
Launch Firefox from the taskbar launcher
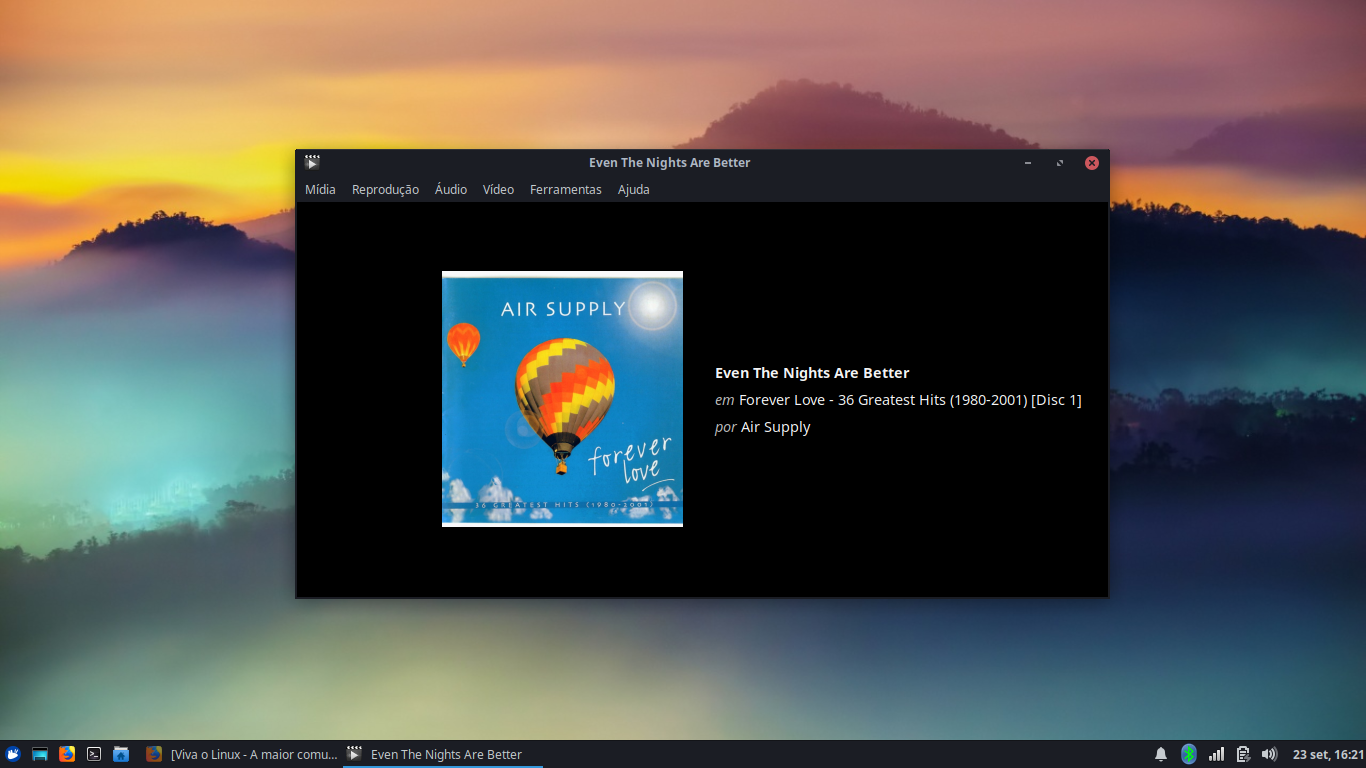[67, 754]
